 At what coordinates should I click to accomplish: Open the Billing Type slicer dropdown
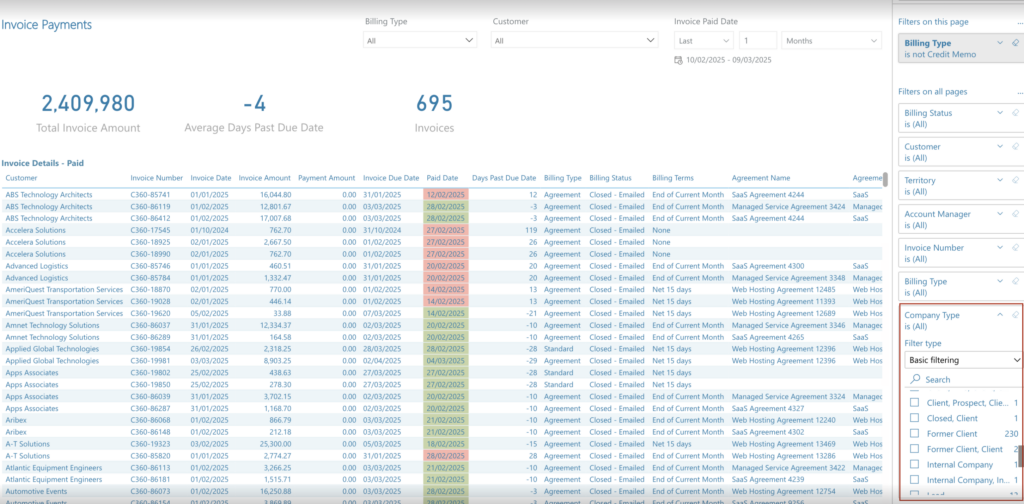[x=420, y=40]
